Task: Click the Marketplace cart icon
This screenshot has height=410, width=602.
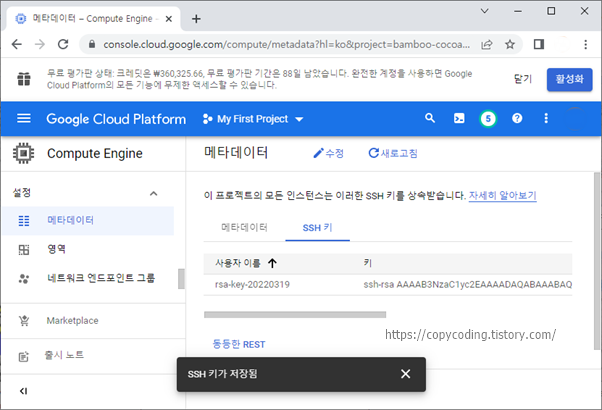Action: (24, 320)
